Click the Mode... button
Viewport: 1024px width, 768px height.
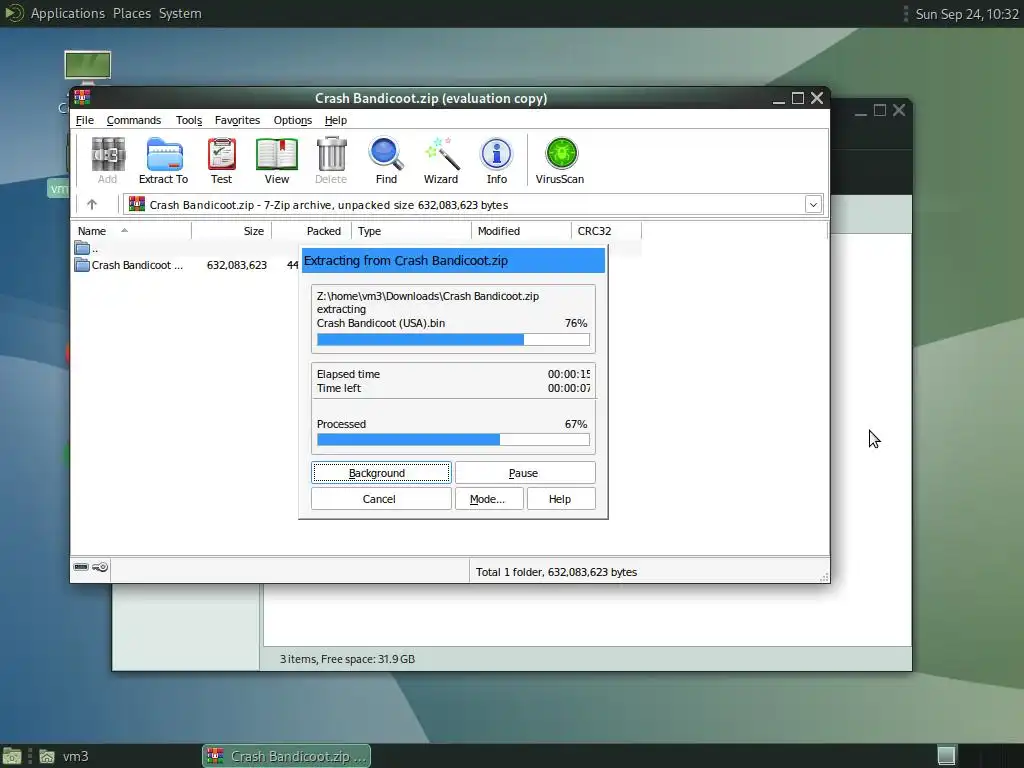489,499
